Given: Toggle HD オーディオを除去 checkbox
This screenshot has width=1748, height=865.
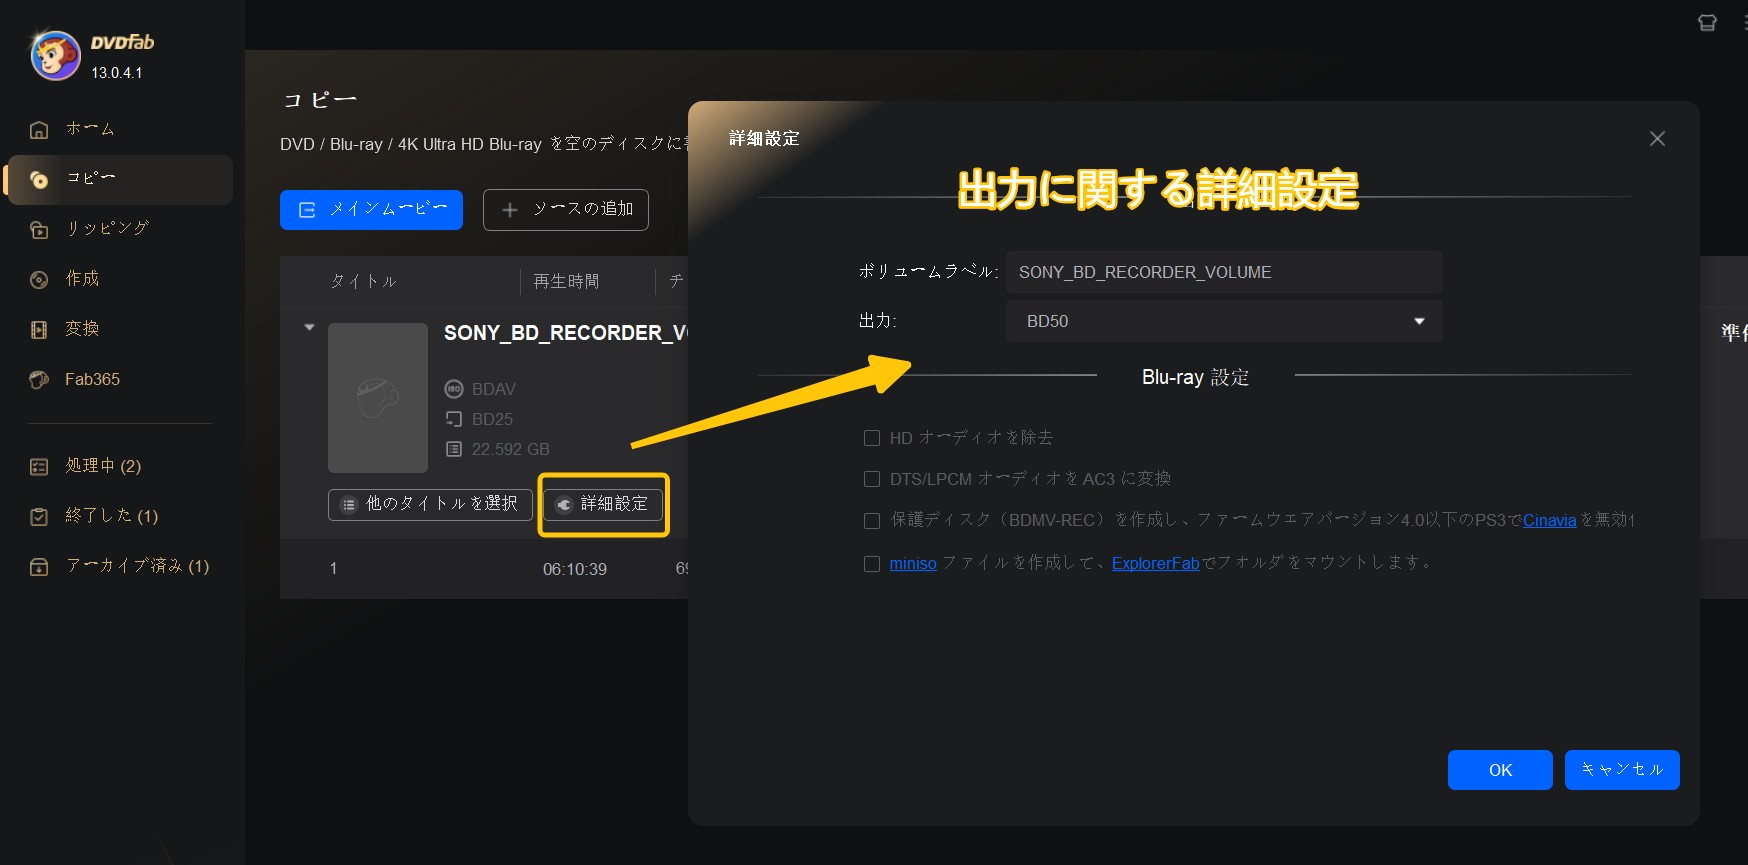Looking at the screenshot, I should [x=872, y=438].
